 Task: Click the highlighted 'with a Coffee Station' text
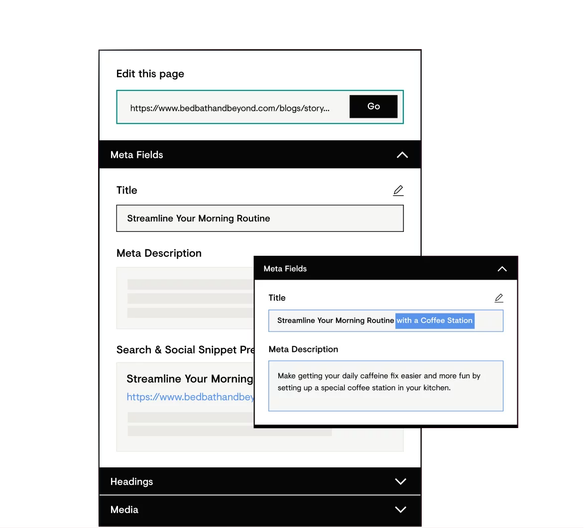point(435,321)
